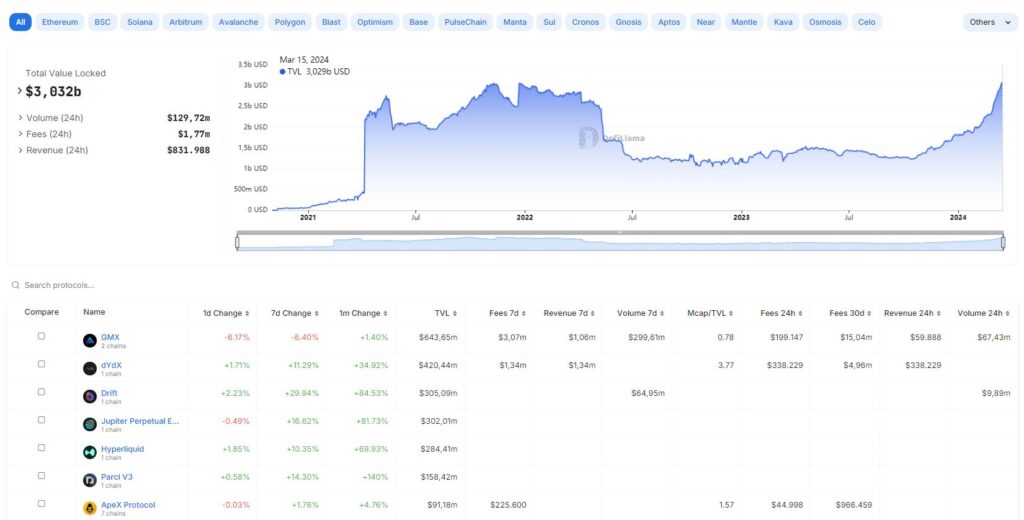This screenshot has height=520, width=1024.
Task: Click the dYdX protocol logo icon
Action: [x=89, y=368]
